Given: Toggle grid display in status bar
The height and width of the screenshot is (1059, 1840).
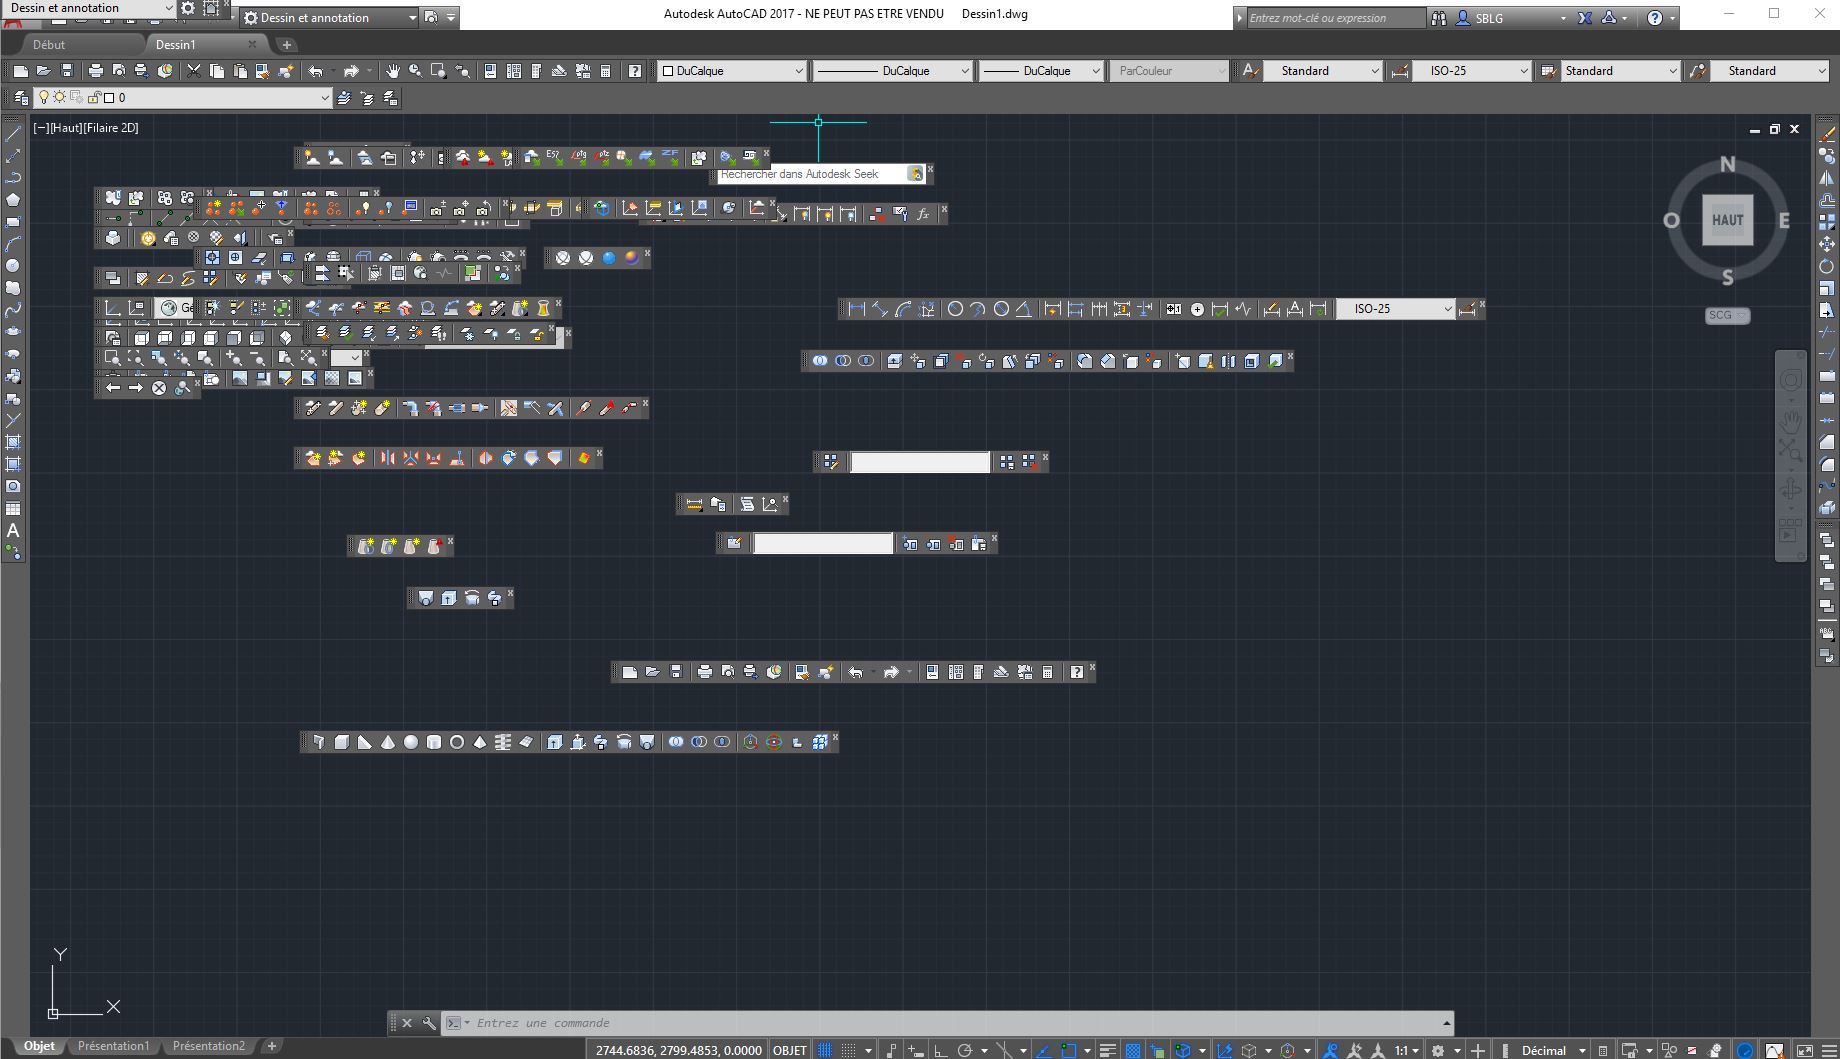Looking at the screenshot, I should pyautogui.click(x=825, y=1050).
